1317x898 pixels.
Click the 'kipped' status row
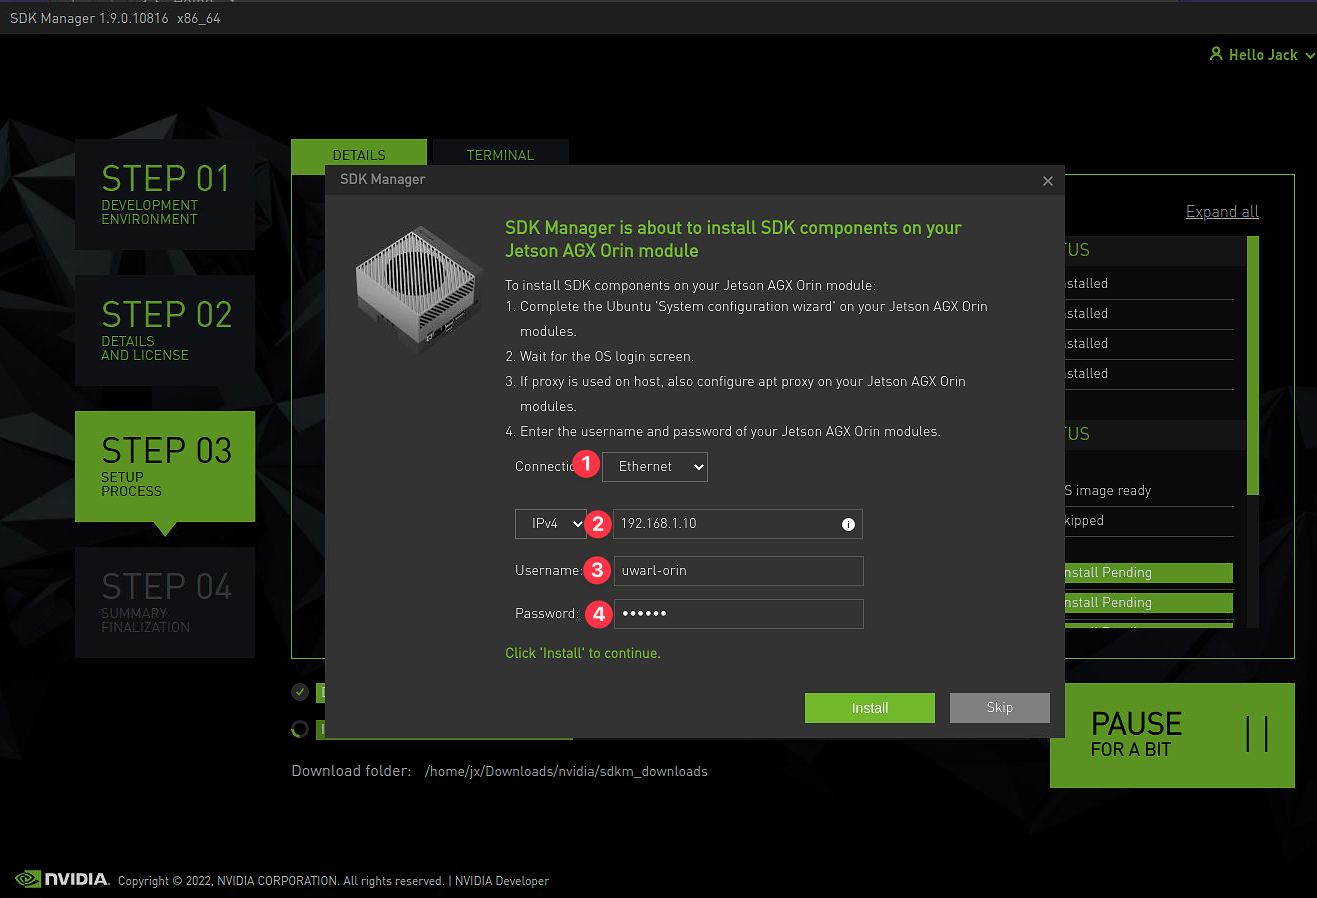[x=1148, y=521]
